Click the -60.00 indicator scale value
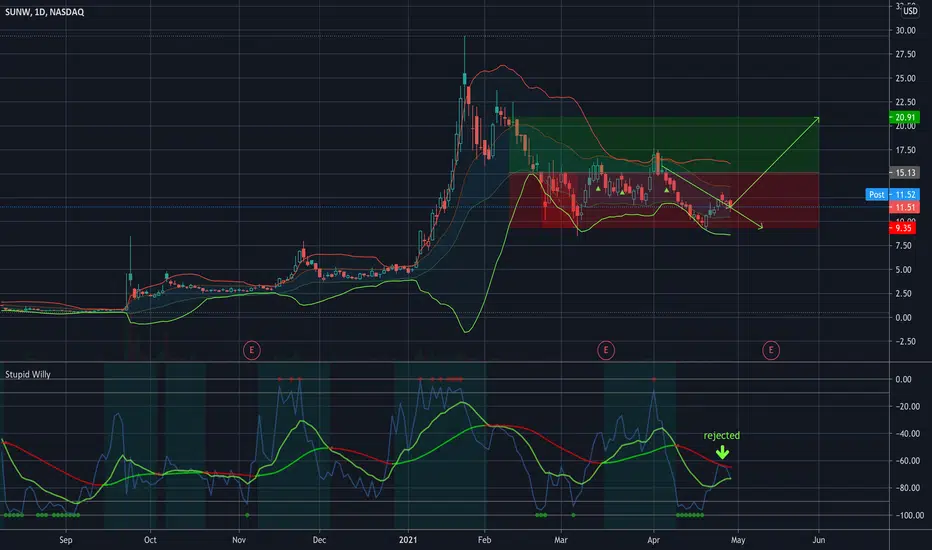Image resolution: width=932 pixels, height=550 pixels. pyautogui.click(x=908, y=461)
